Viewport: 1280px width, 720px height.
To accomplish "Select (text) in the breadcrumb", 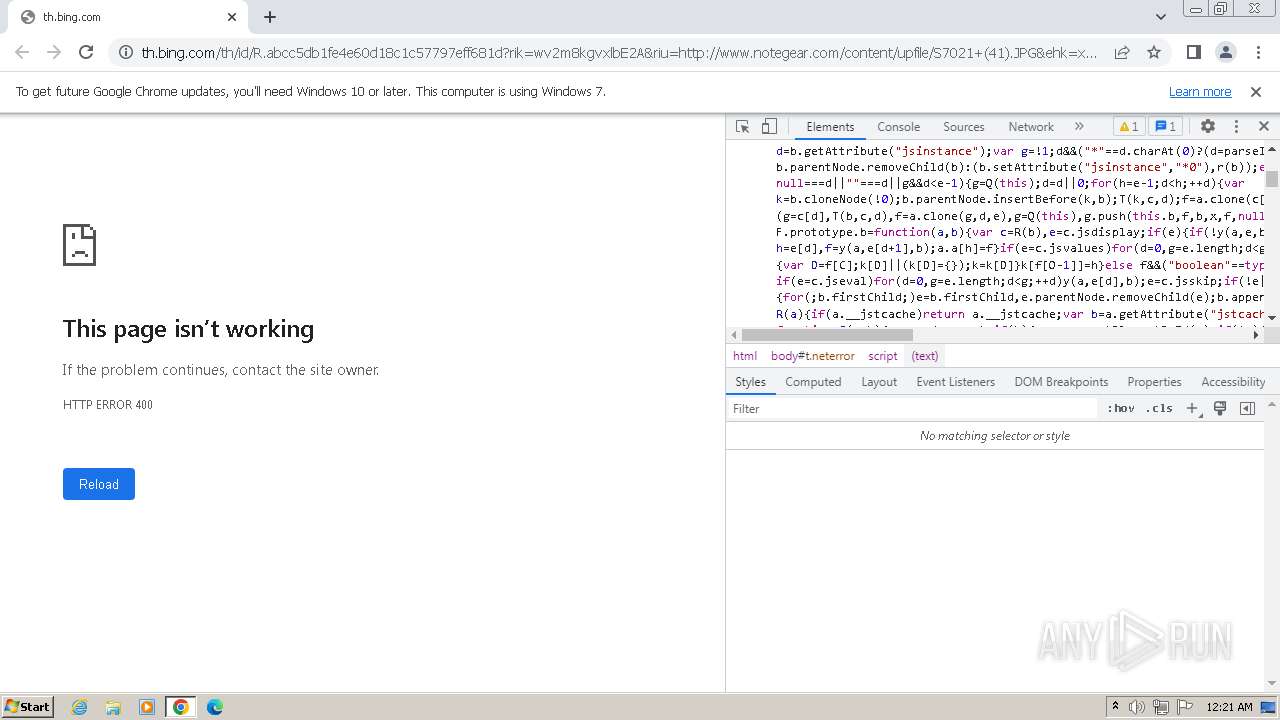I will [925, 356].
